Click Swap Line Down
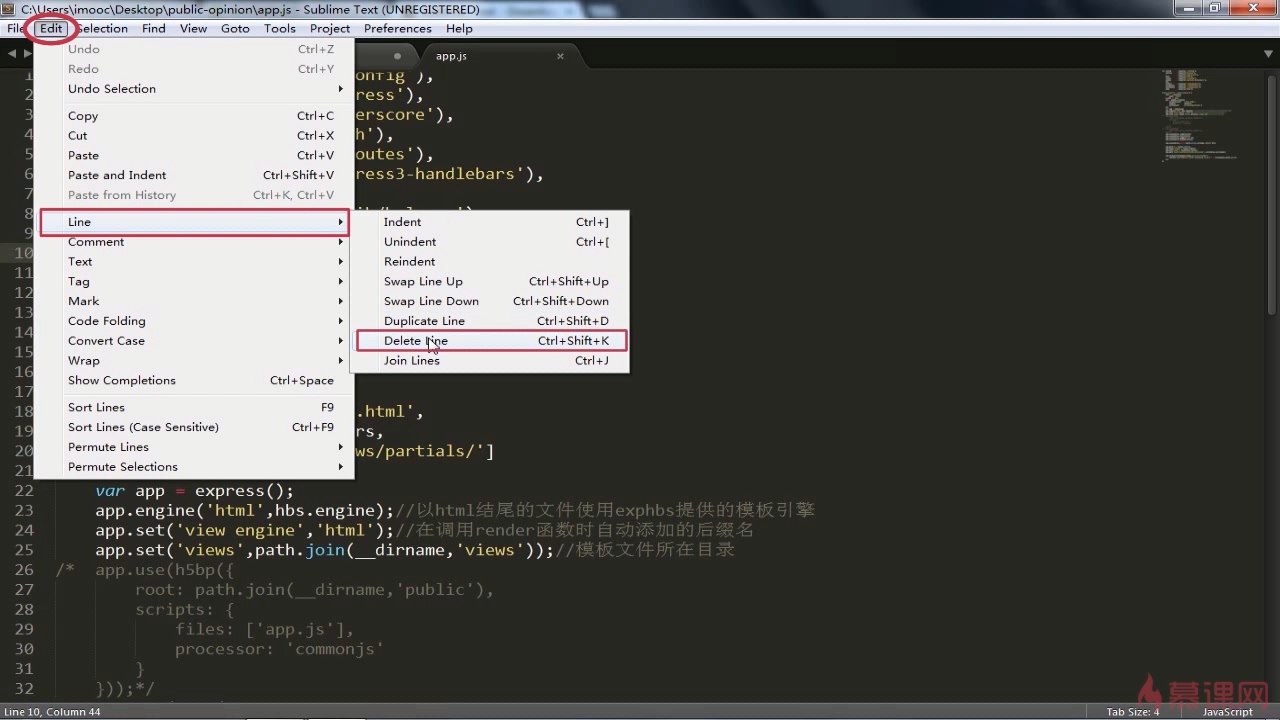This screenshot has height=720, width=1280. [492, 301]
